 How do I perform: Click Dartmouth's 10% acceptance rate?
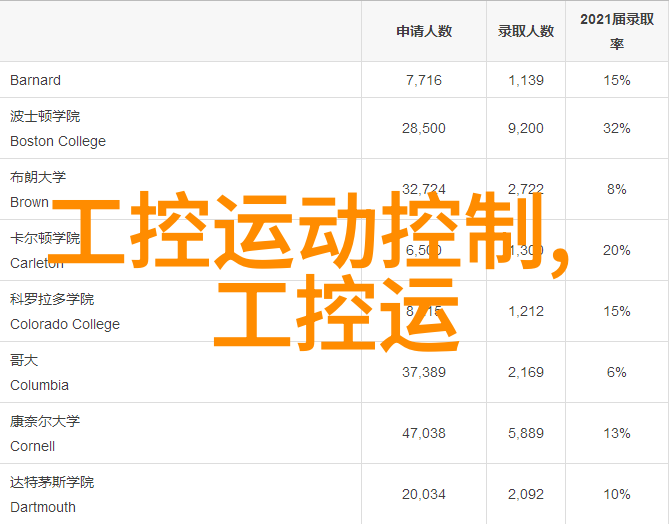coord(617,495)
